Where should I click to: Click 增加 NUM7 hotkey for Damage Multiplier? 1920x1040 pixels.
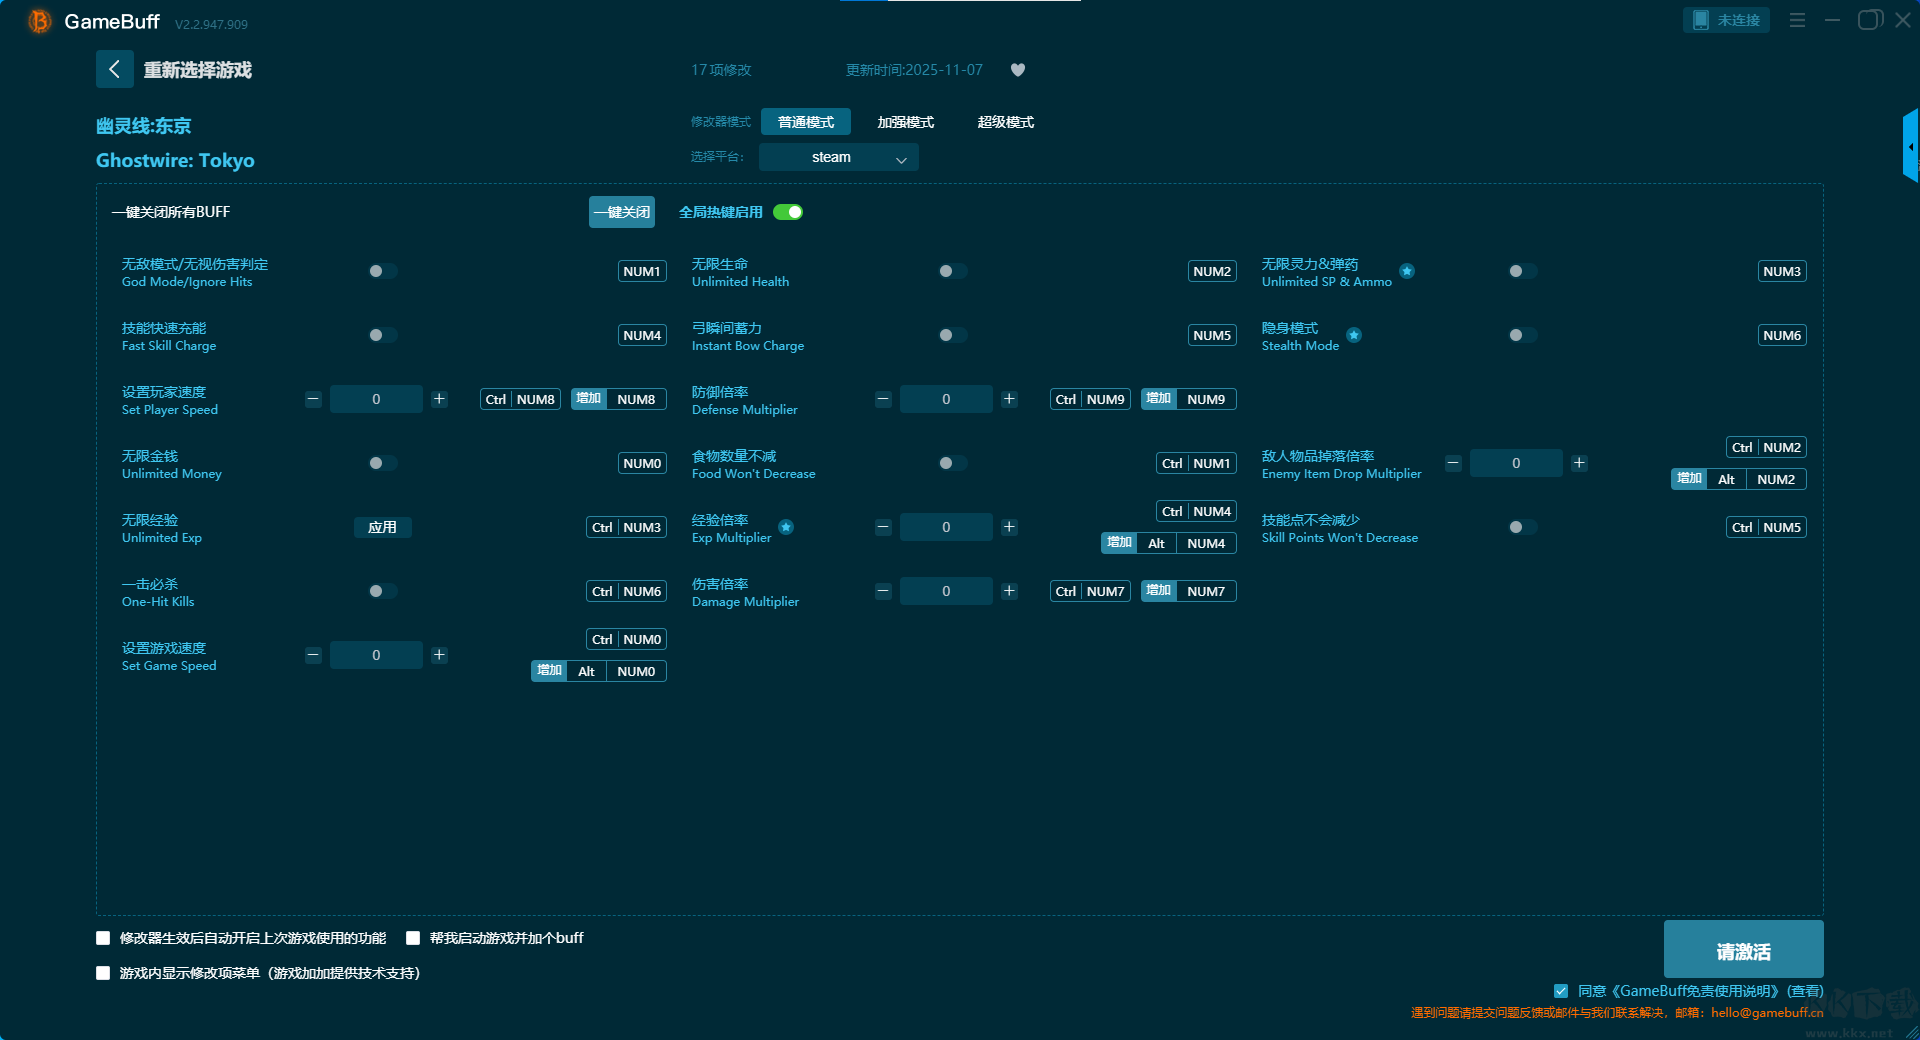tap(1188, 591)
